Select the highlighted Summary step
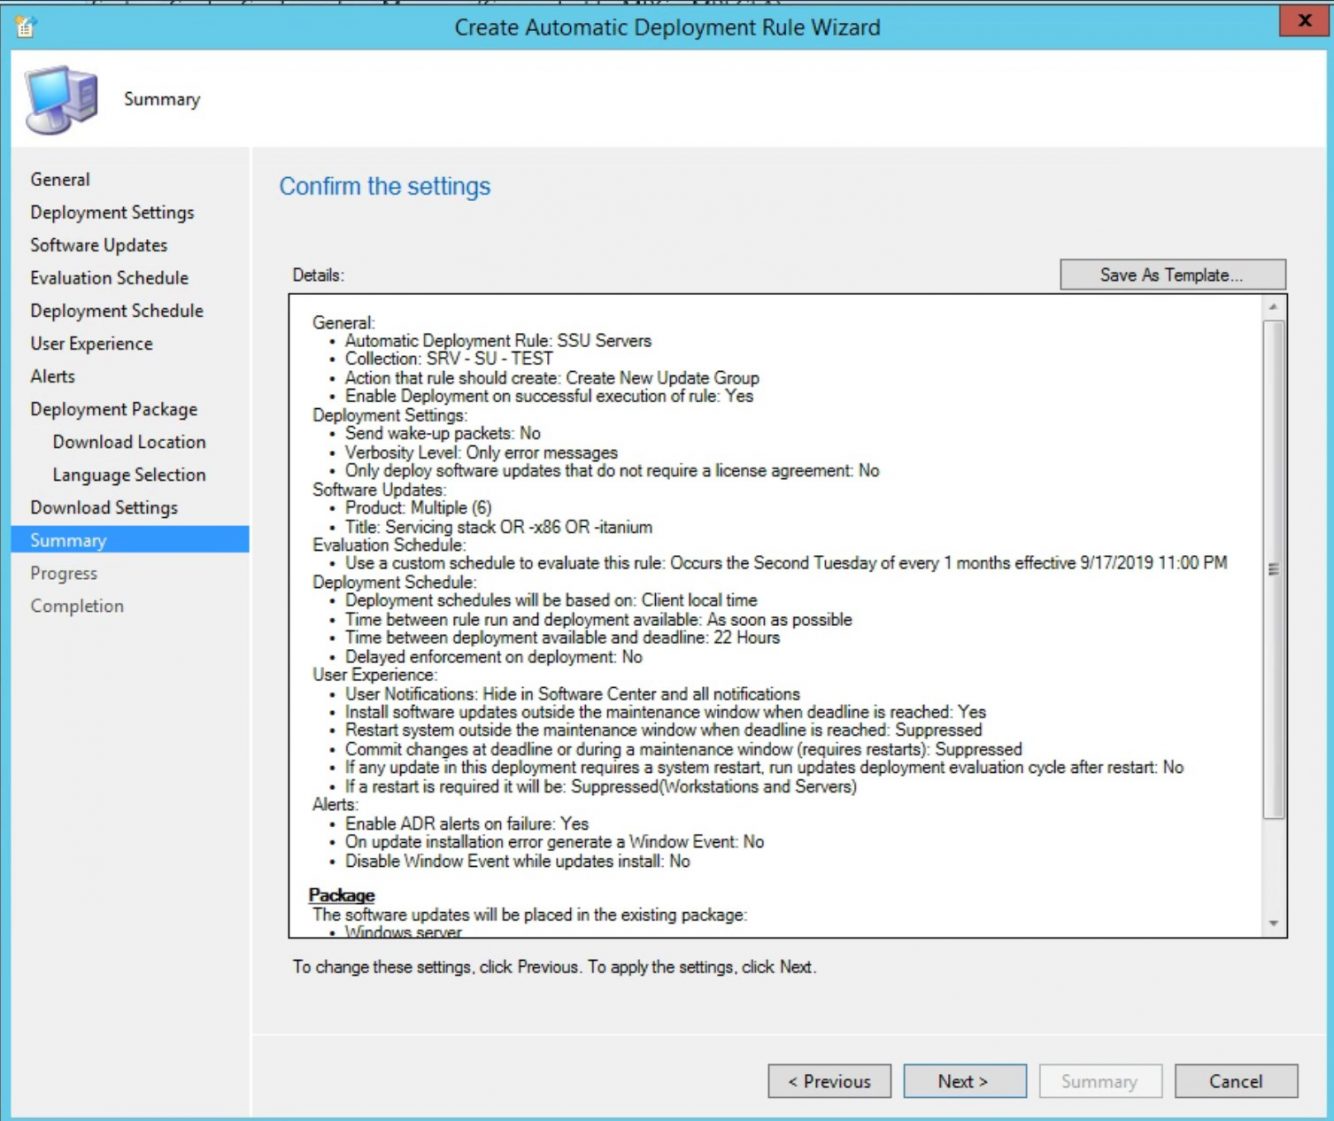The image size is (1334, 1121). [x=67, y=540]
